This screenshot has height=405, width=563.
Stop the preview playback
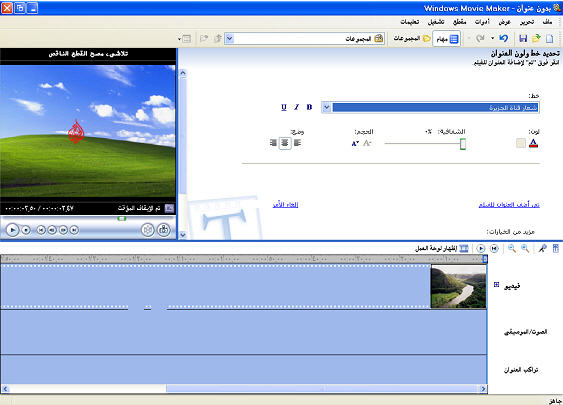click(x=26, y=230)
